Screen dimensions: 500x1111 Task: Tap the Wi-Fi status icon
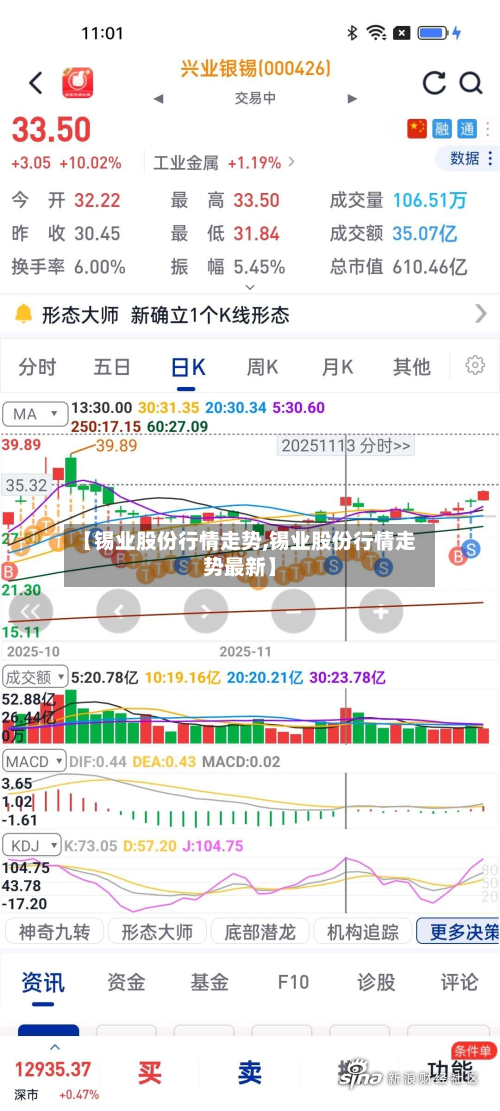[x=376, y=33]
